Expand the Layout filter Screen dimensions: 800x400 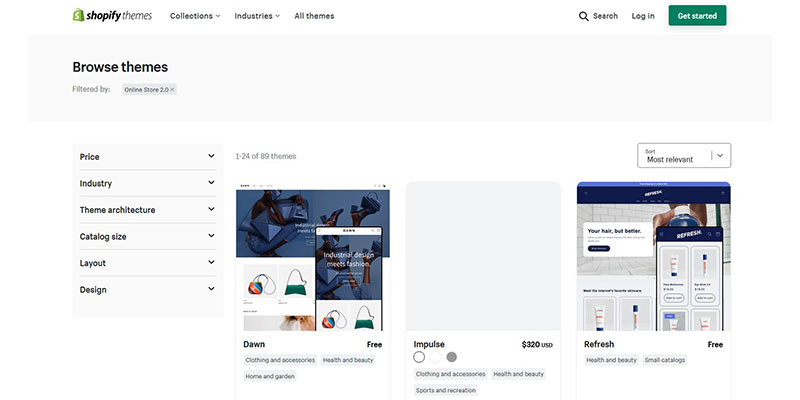click(x=147, y=263)
